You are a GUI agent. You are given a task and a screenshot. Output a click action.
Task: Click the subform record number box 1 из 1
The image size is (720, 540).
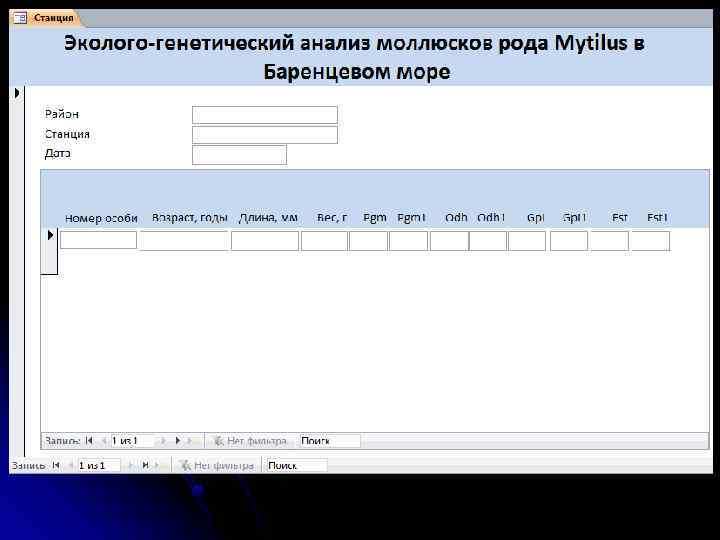click(x=132, y=441)
